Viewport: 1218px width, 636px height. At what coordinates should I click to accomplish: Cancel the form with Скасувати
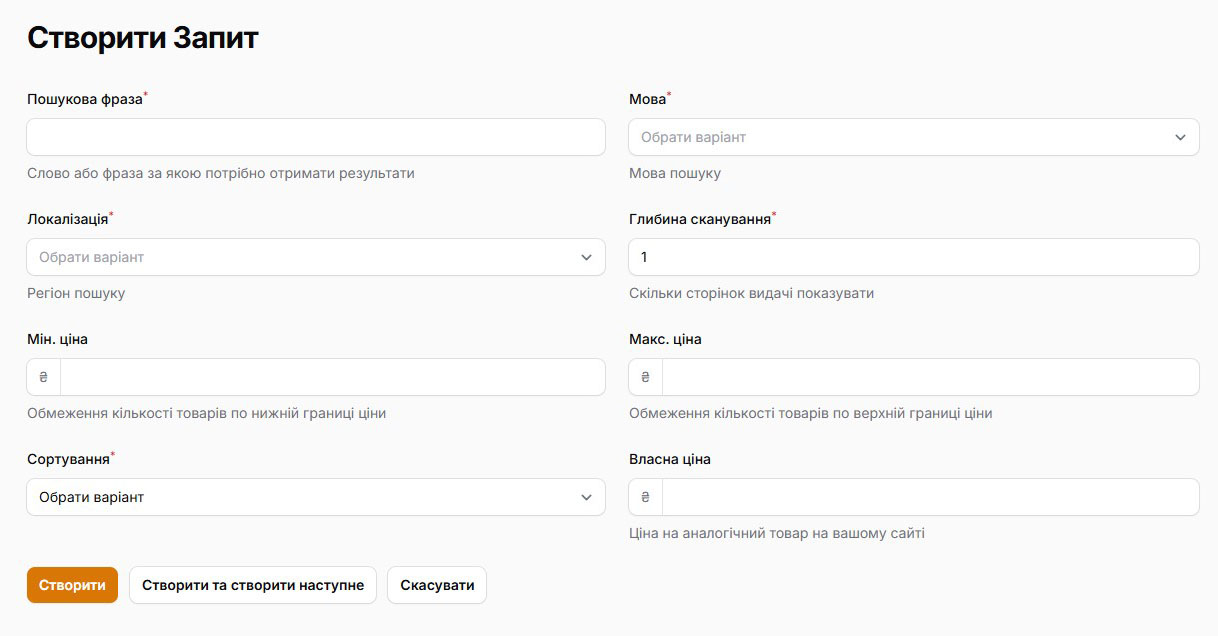coord(437,585)
